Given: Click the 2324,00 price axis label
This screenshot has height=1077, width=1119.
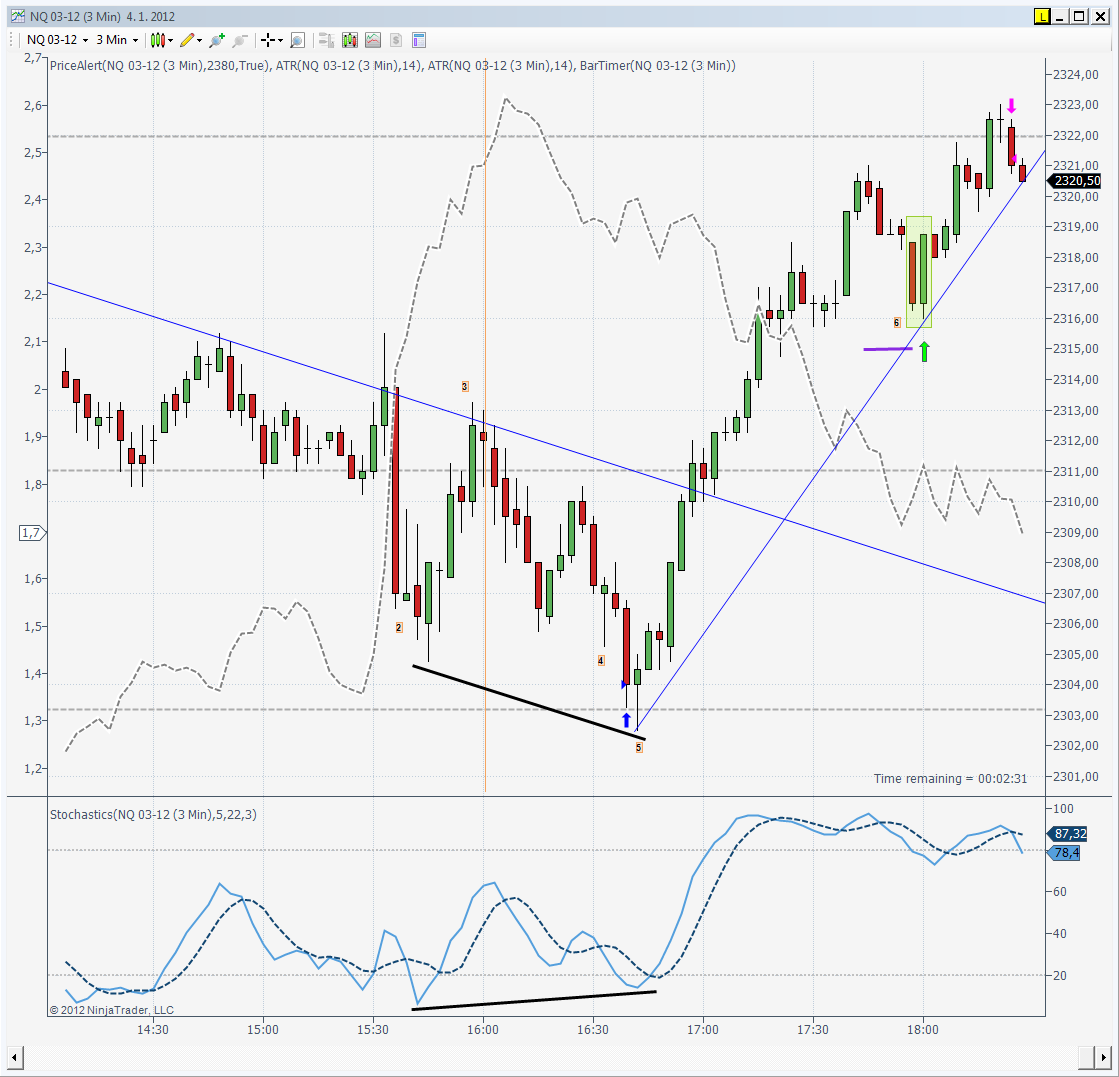Looking at the screenshot, I should click(1075, 74).
